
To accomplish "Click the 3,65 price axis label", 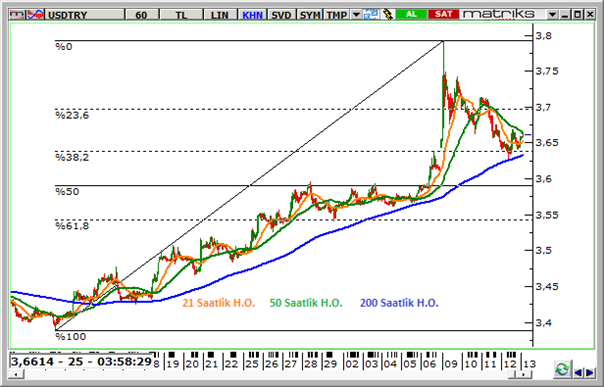I will coord(547,143).
